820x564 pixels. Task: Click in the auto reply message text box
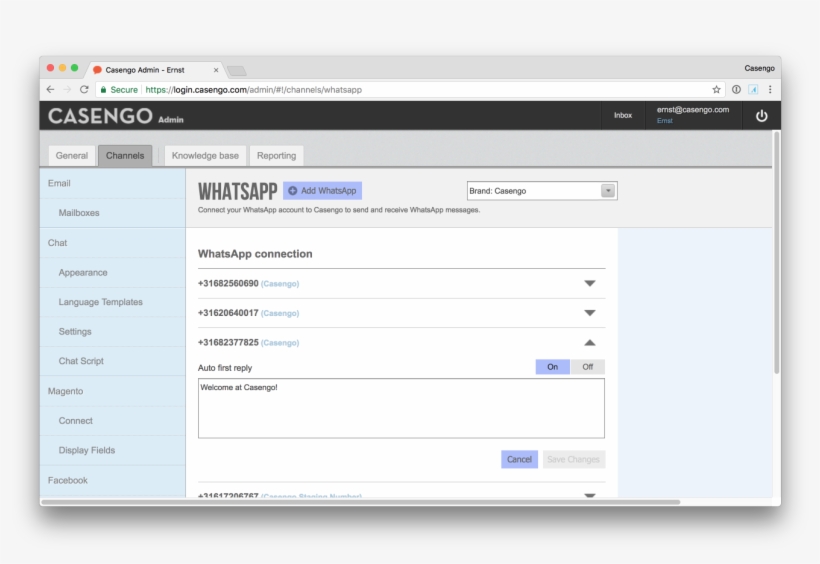[x=401, y=409]
